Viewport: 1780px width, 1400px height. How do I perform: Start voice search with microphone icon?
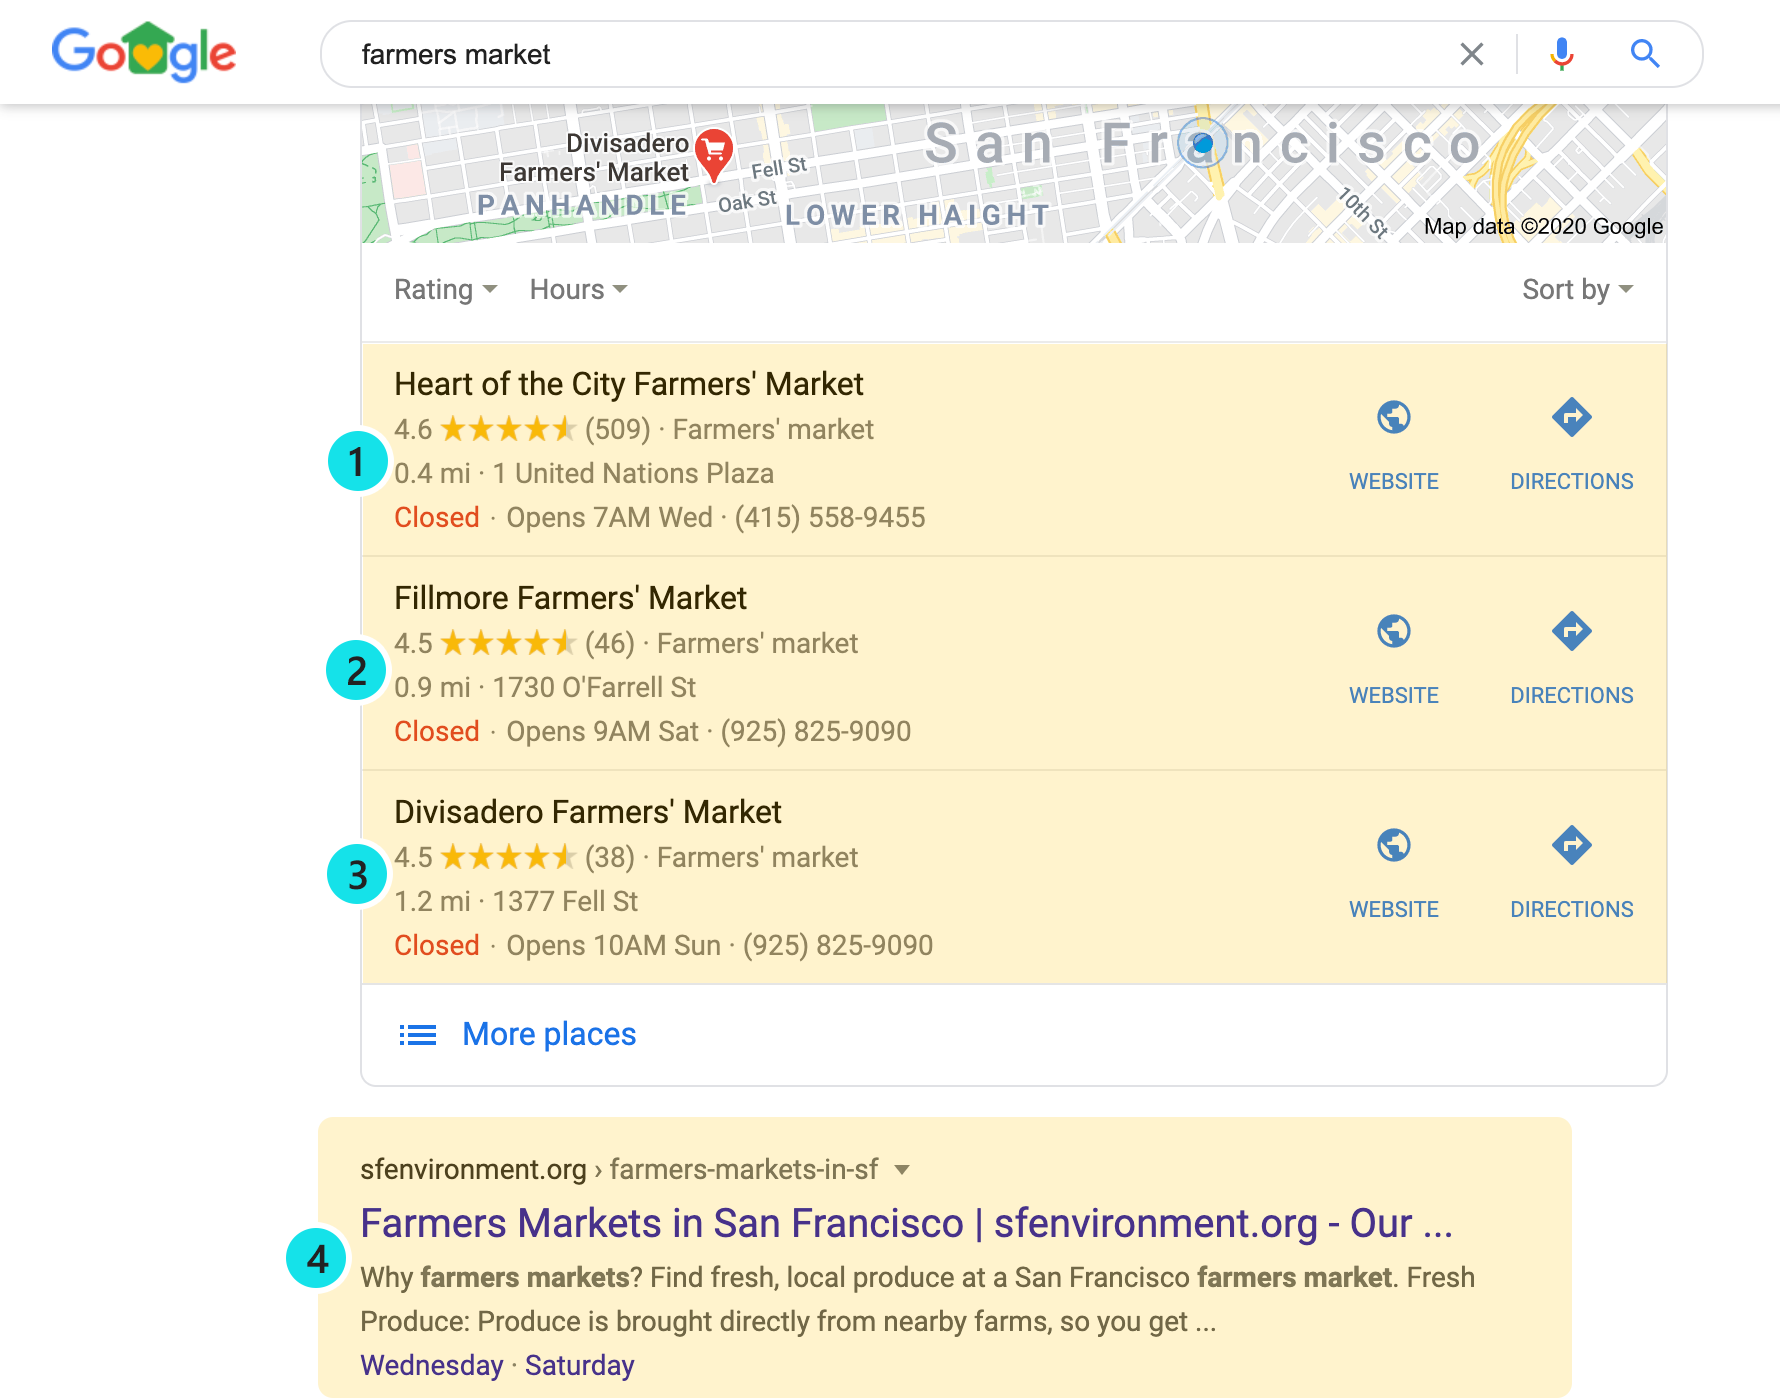click(1561, 54)
